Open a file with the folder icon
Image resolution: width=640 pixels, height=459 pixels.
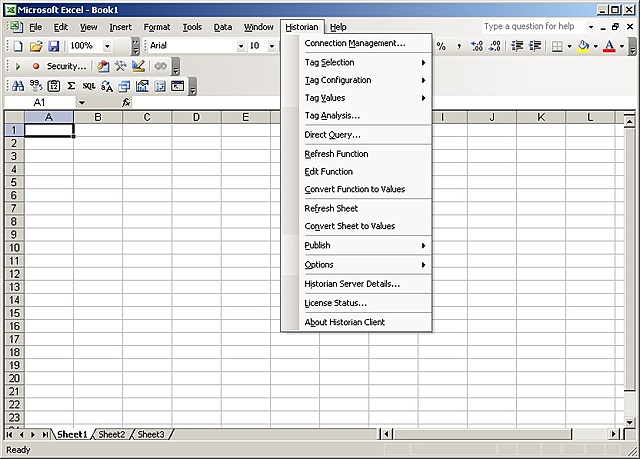point(36,46)
